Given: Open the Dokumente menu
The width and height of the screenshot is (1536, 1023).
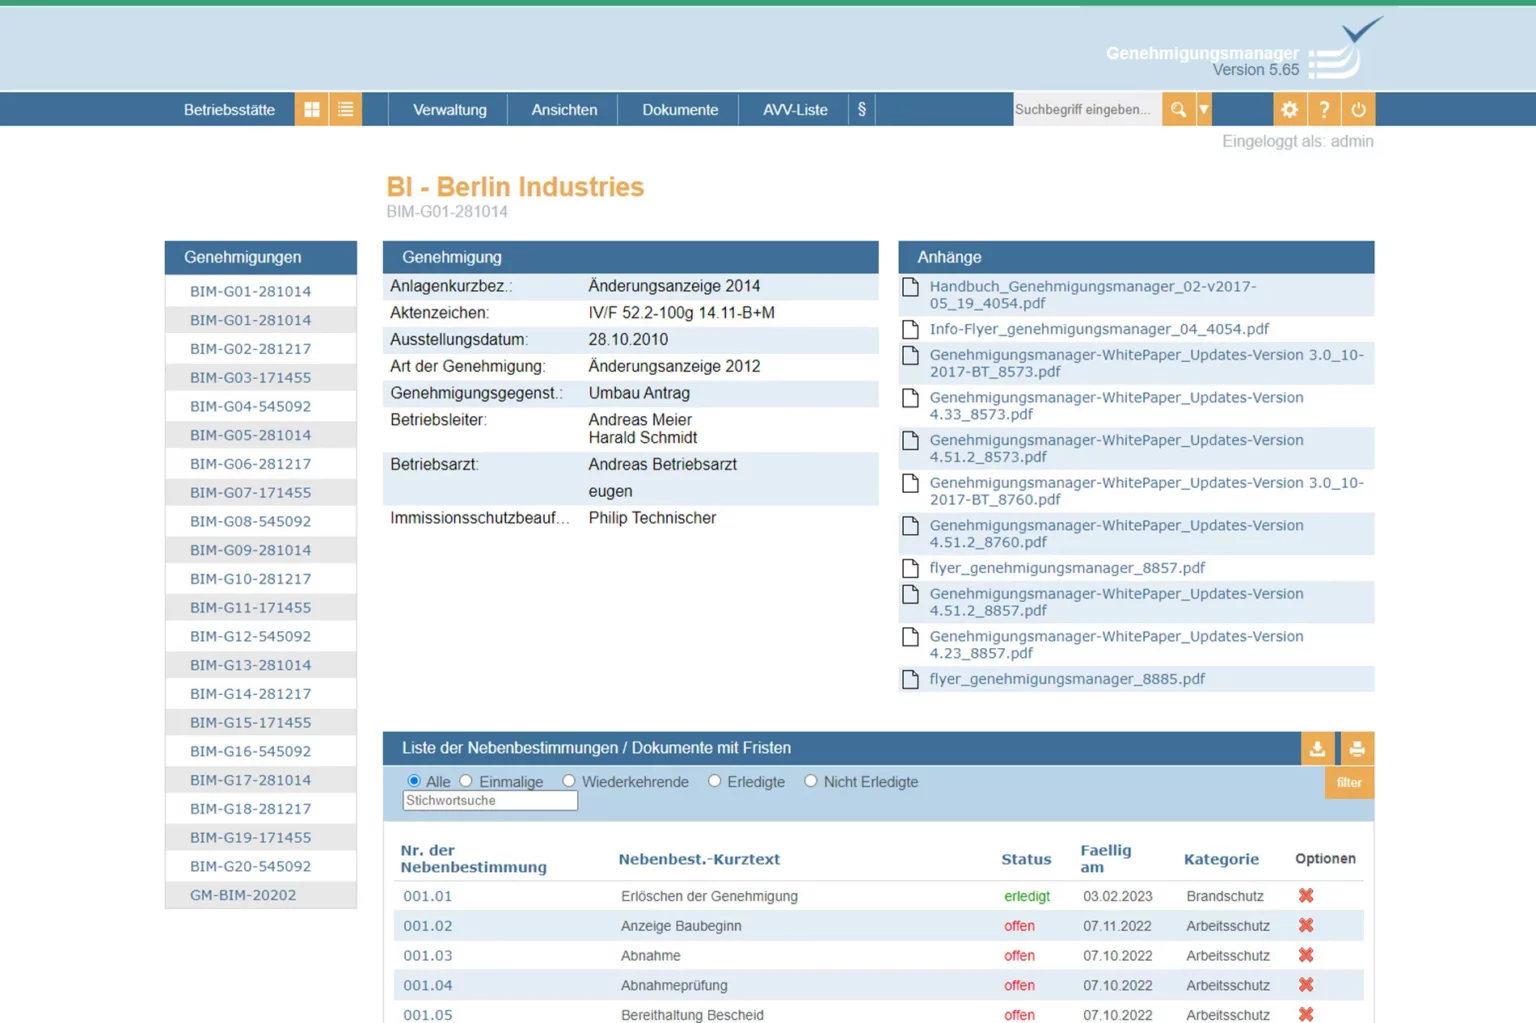Looking at the screenshot, I should pyautogui.click(x=679, y=110).
